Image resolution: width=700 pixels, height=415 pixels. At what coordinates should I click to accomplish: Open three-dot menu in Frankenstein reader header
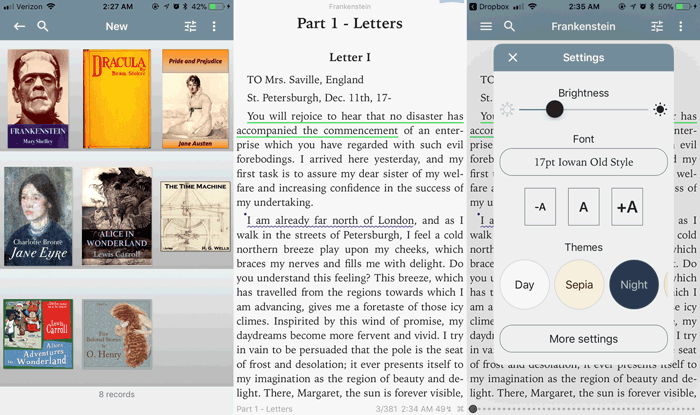click(681, 26)
